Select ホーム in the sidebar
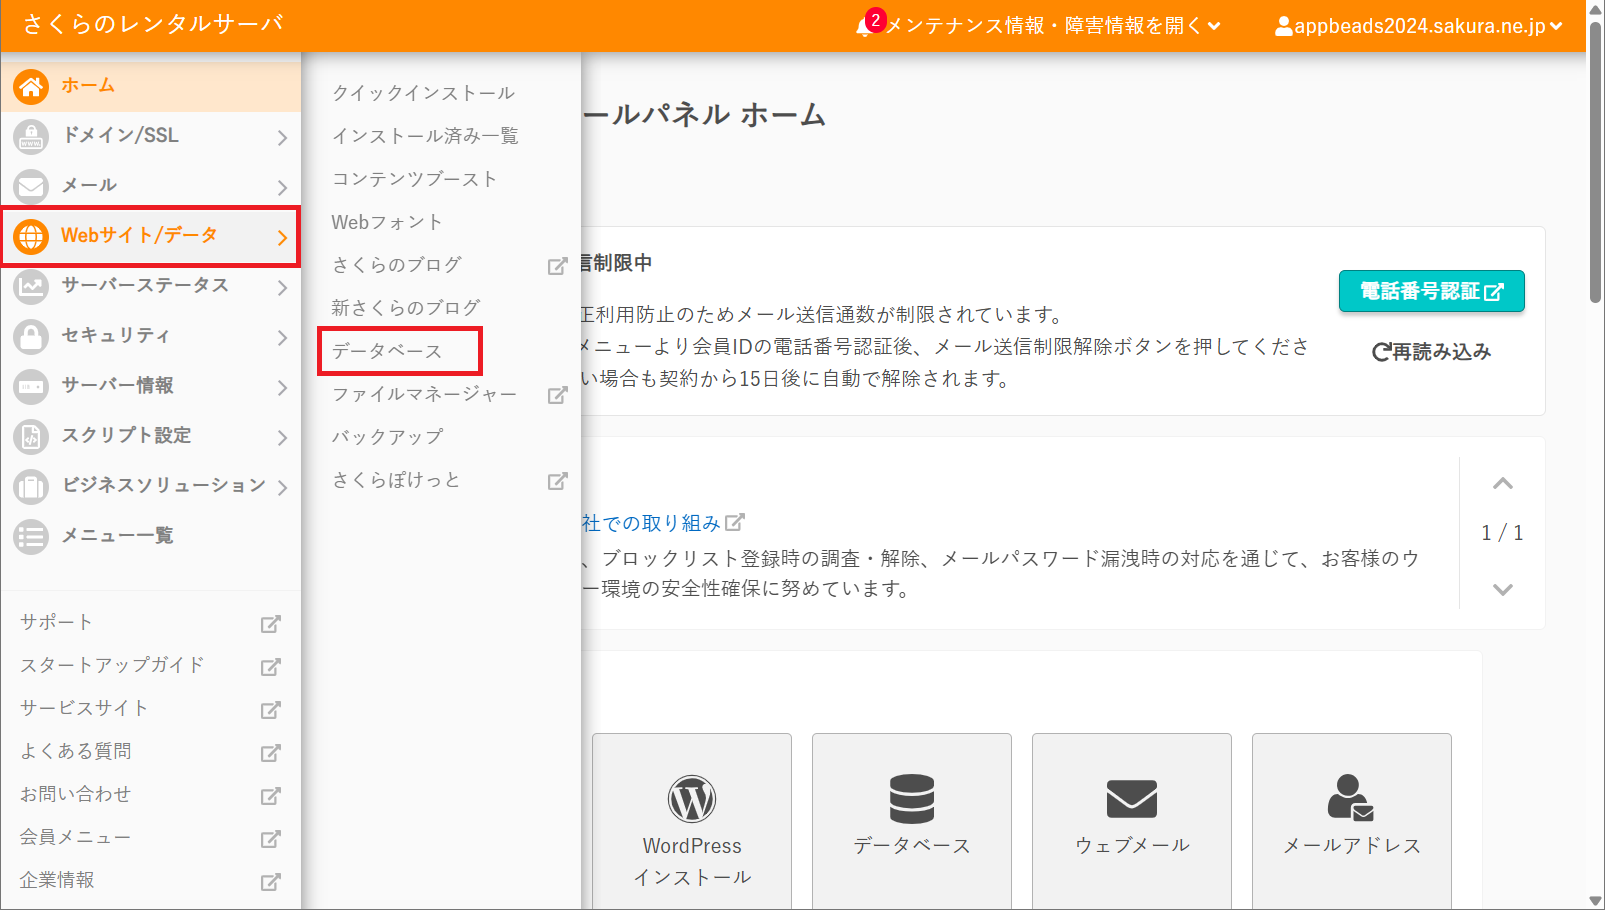Viewport: 1605px width, 910px height. [151, 86]
